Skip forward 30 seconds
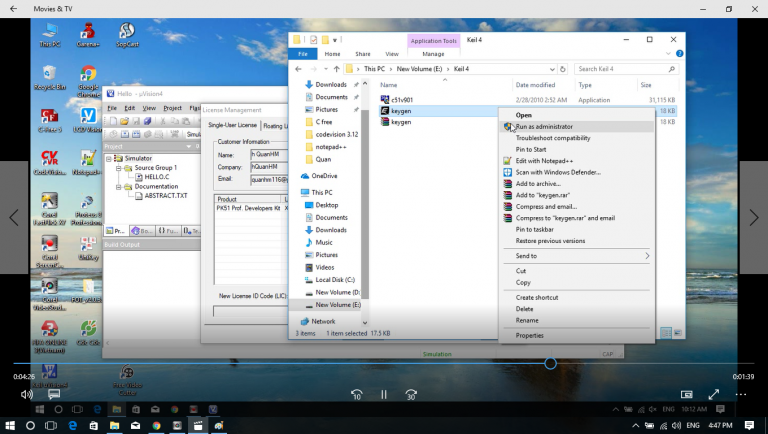Viewport: 768px width, 434px height. pyautogui.click(x=410, y=395)
